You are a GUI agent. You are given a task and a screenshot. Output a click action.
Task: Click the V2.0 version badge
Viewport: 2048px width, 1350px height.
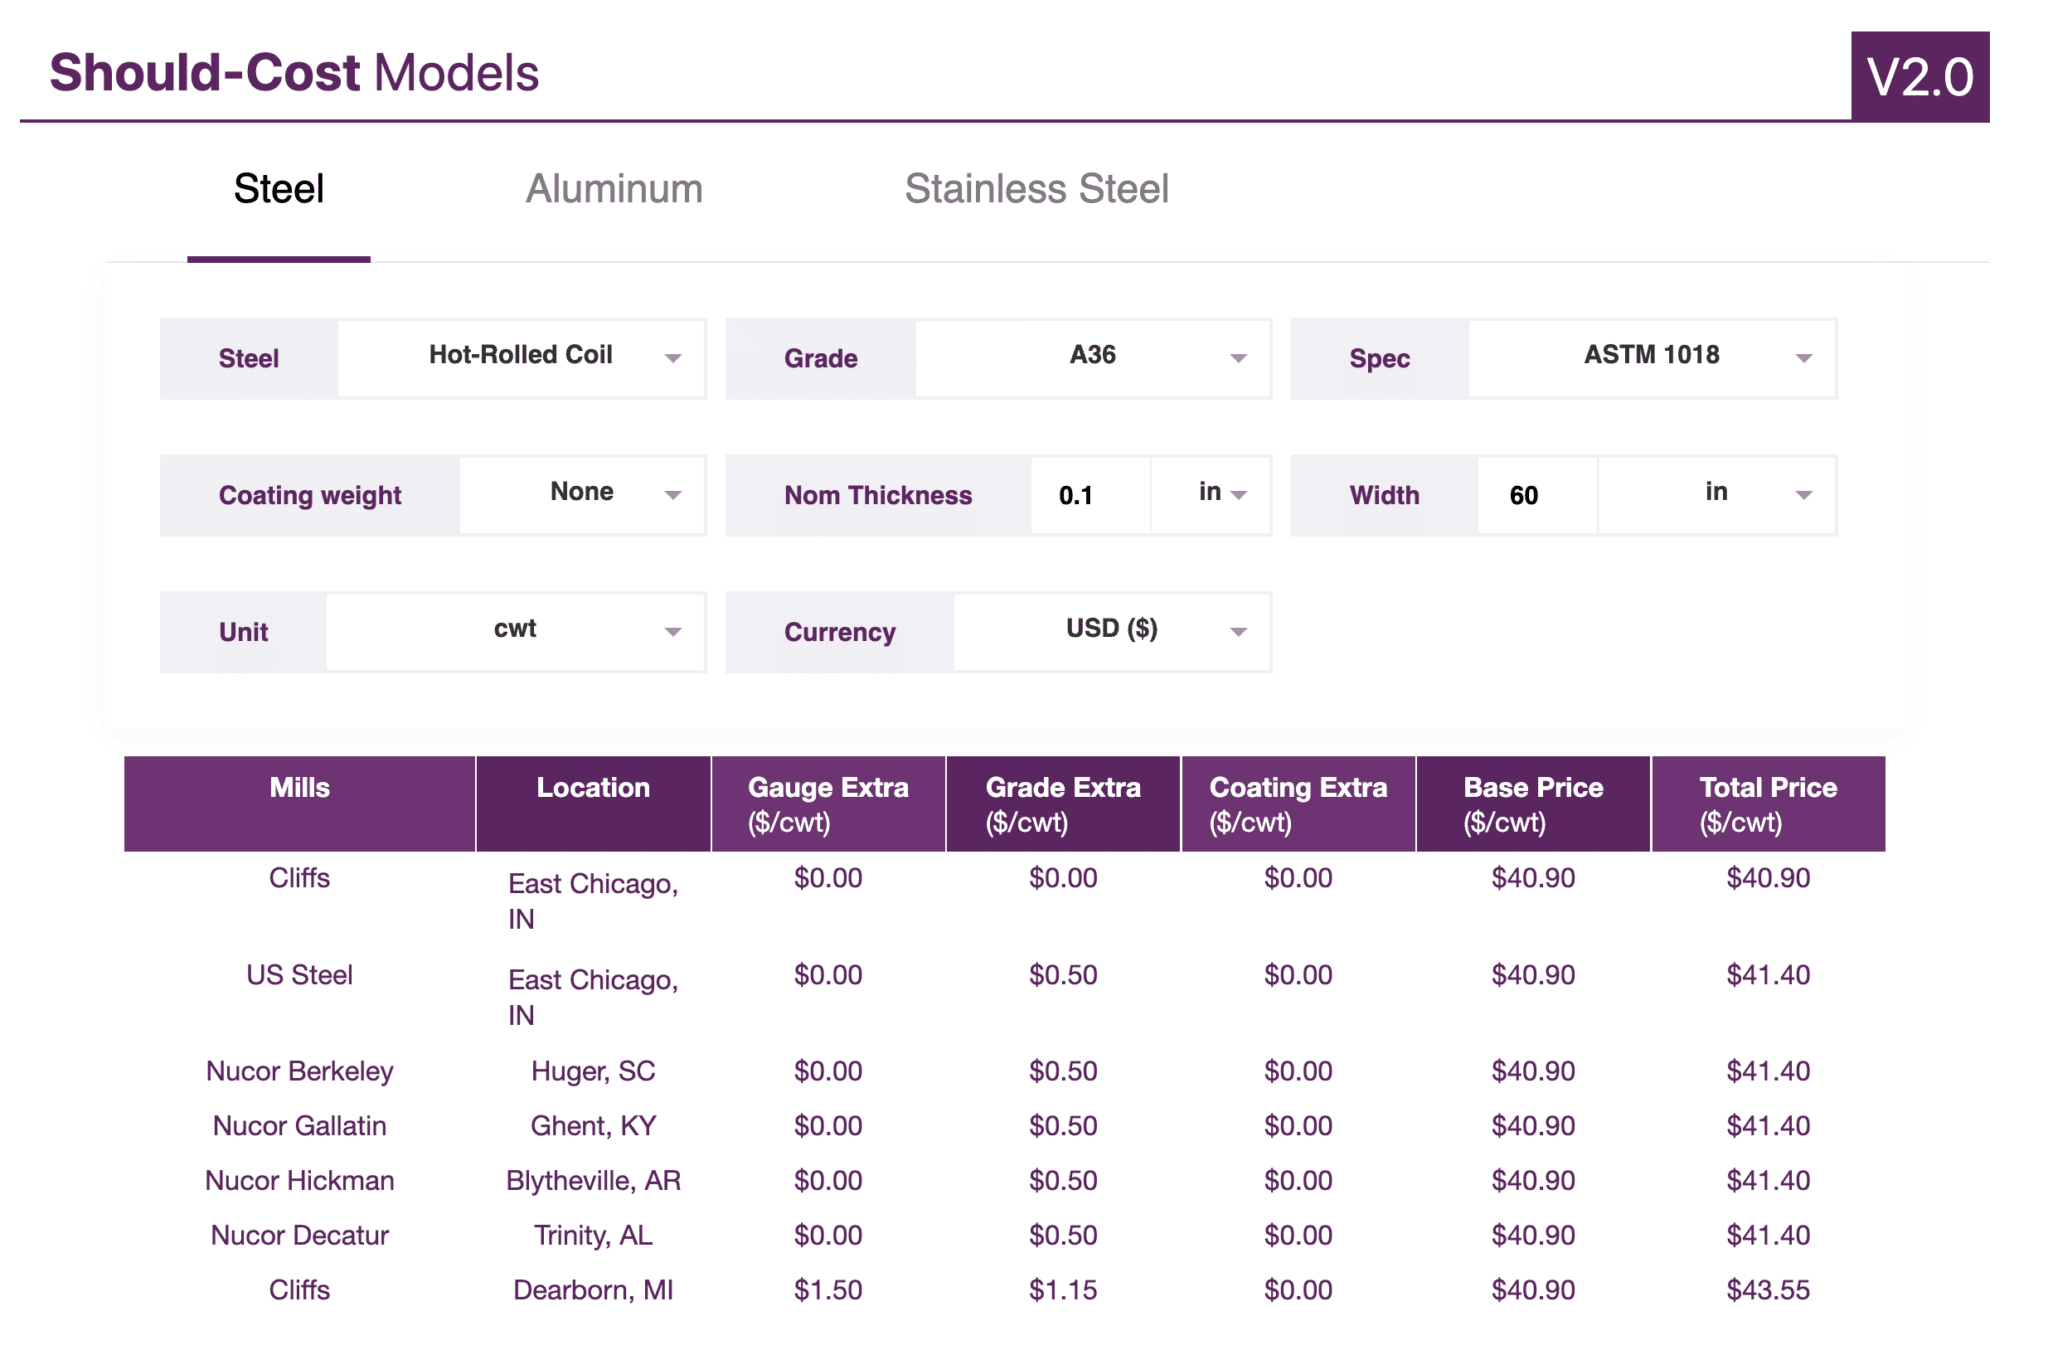coord(1919,77)
